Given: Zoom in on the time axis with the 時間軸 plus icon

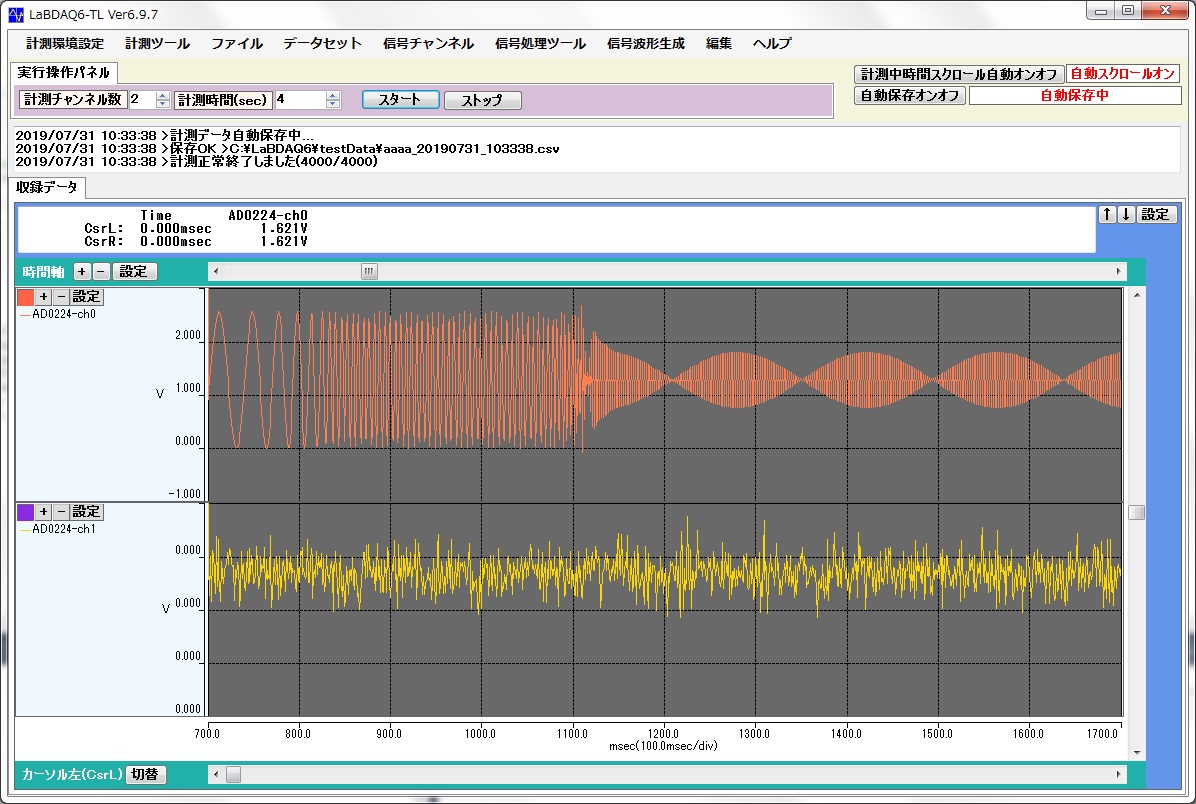Looking at the screenshot, I should [x=81, y=271].
